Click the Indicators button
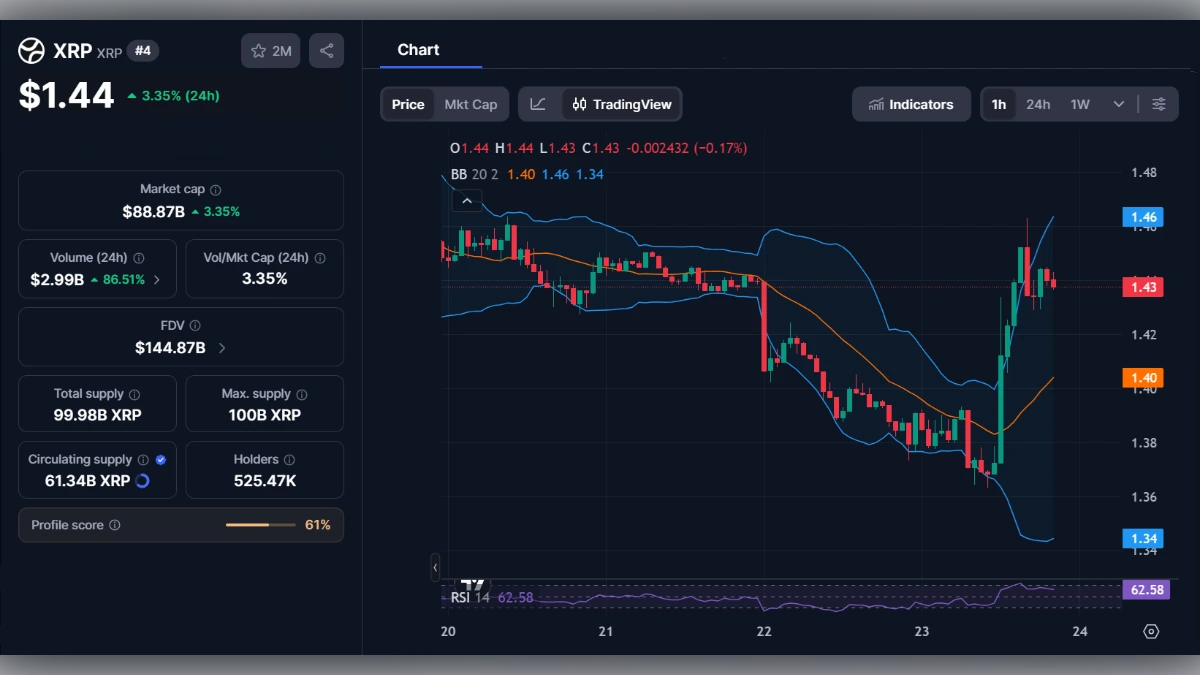Screen dimensions: 1200x675 [x=911, y=103]
